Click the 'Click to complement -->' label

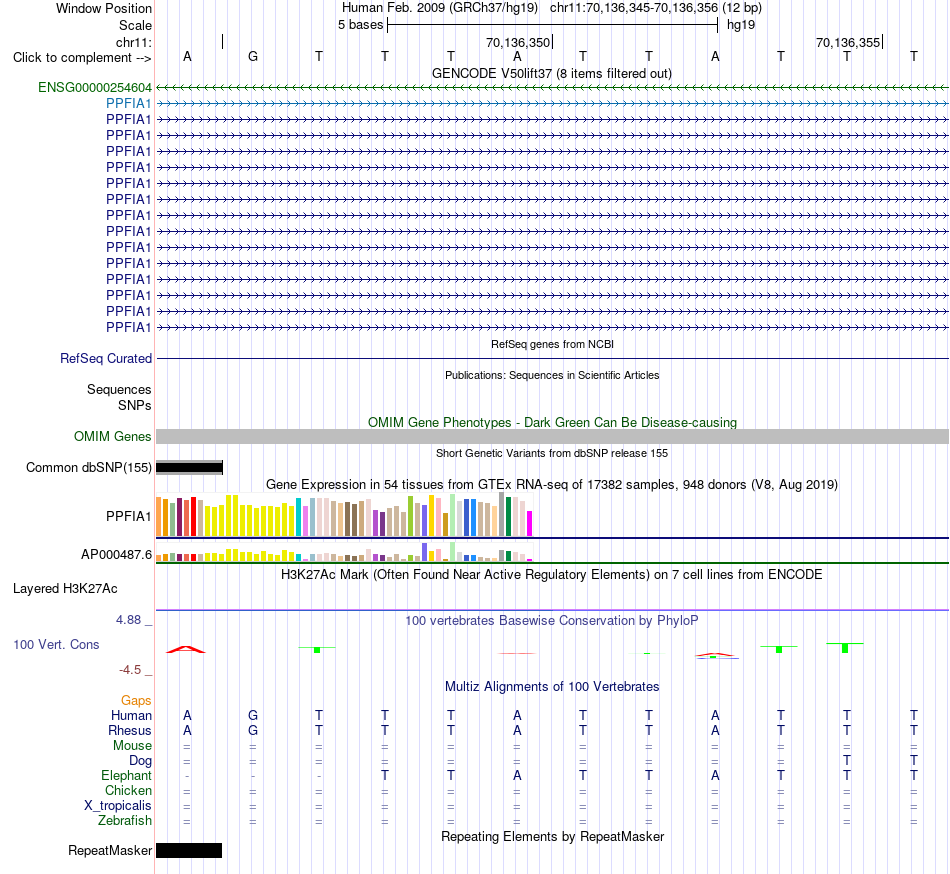click(x=82, y=58)
